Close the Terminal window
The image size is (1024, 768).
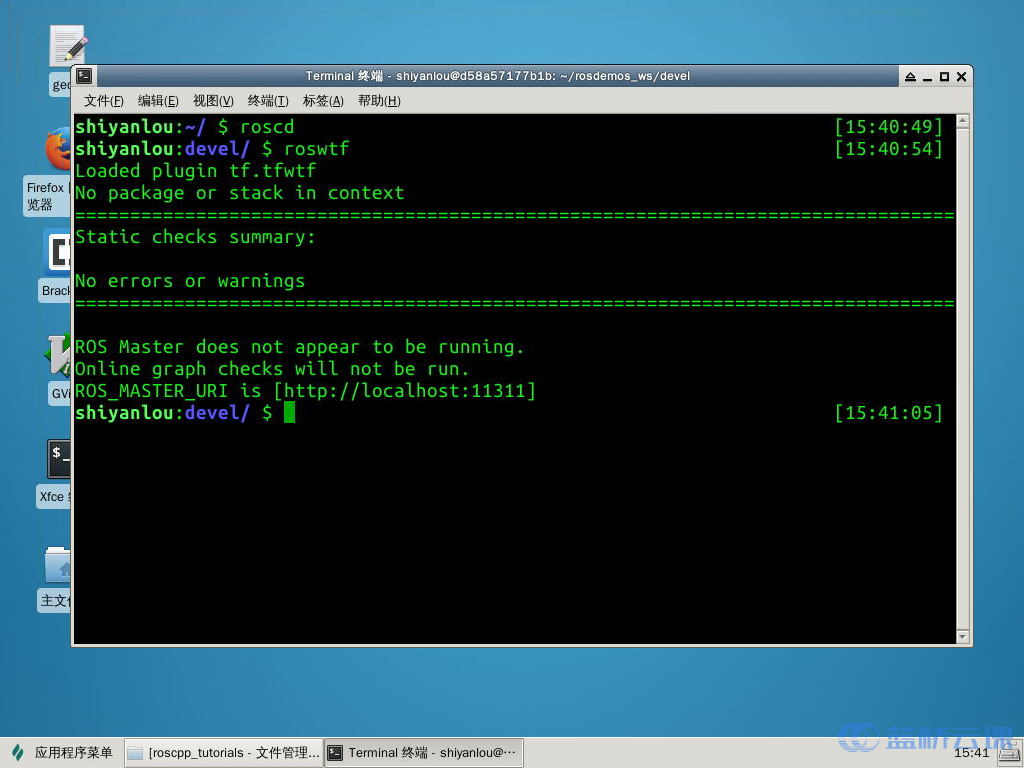point(961,76)
